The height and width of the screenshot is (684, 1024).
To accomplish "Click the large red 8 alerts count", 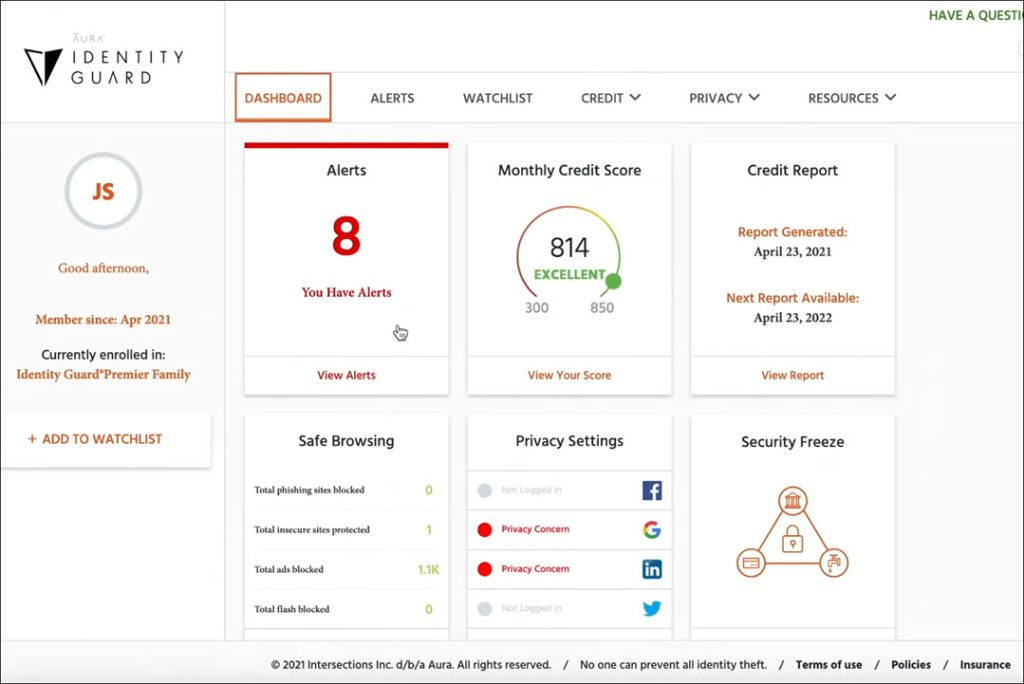I will (x=346, y=236).
